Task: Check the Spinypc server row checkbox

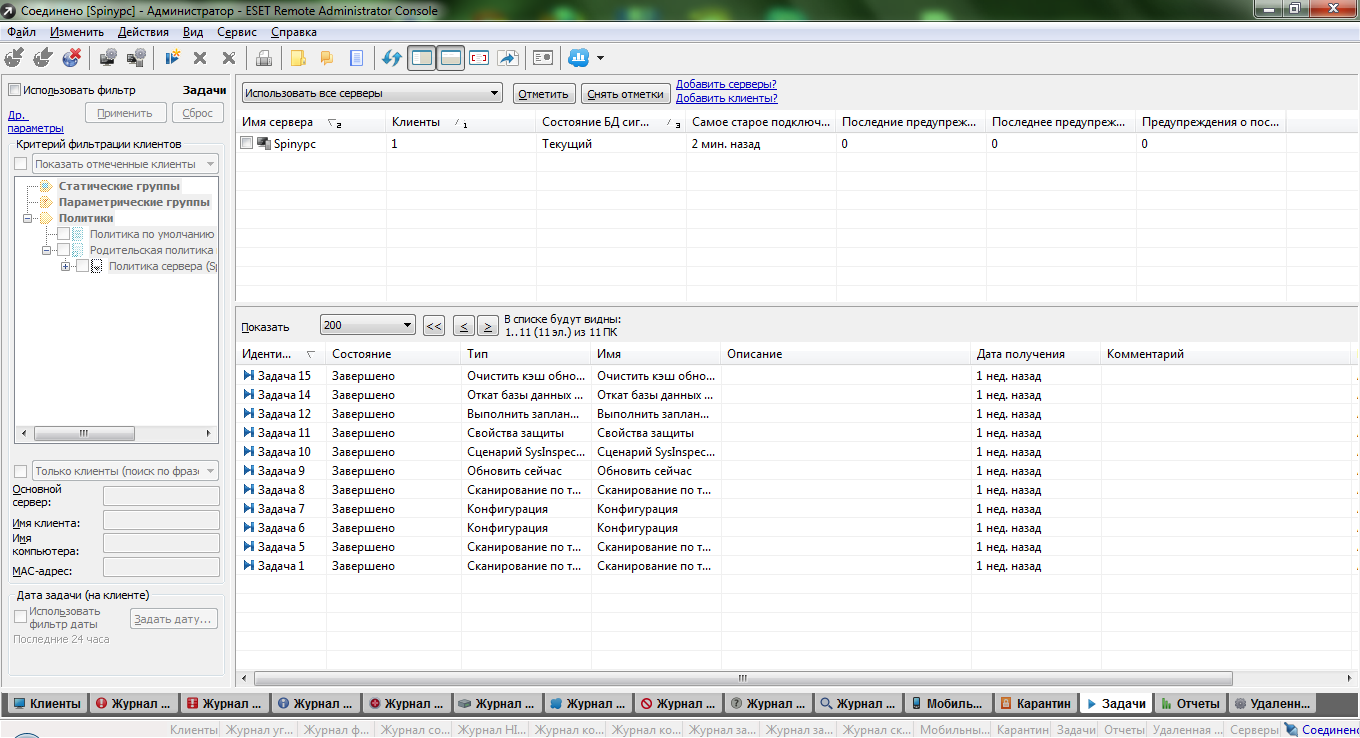Action: (247, 144)
